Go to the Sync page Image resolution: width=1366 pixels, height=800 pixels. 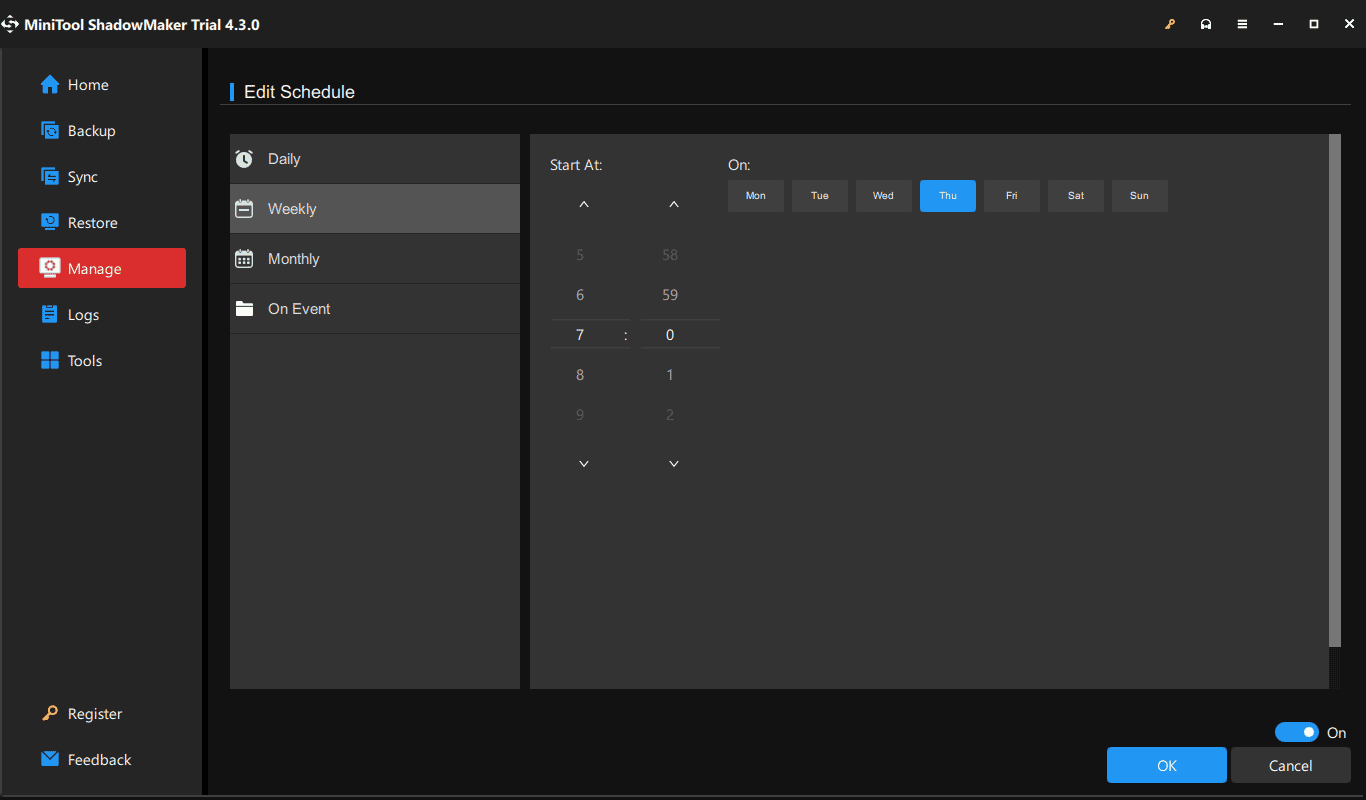(x=102, y=177)
